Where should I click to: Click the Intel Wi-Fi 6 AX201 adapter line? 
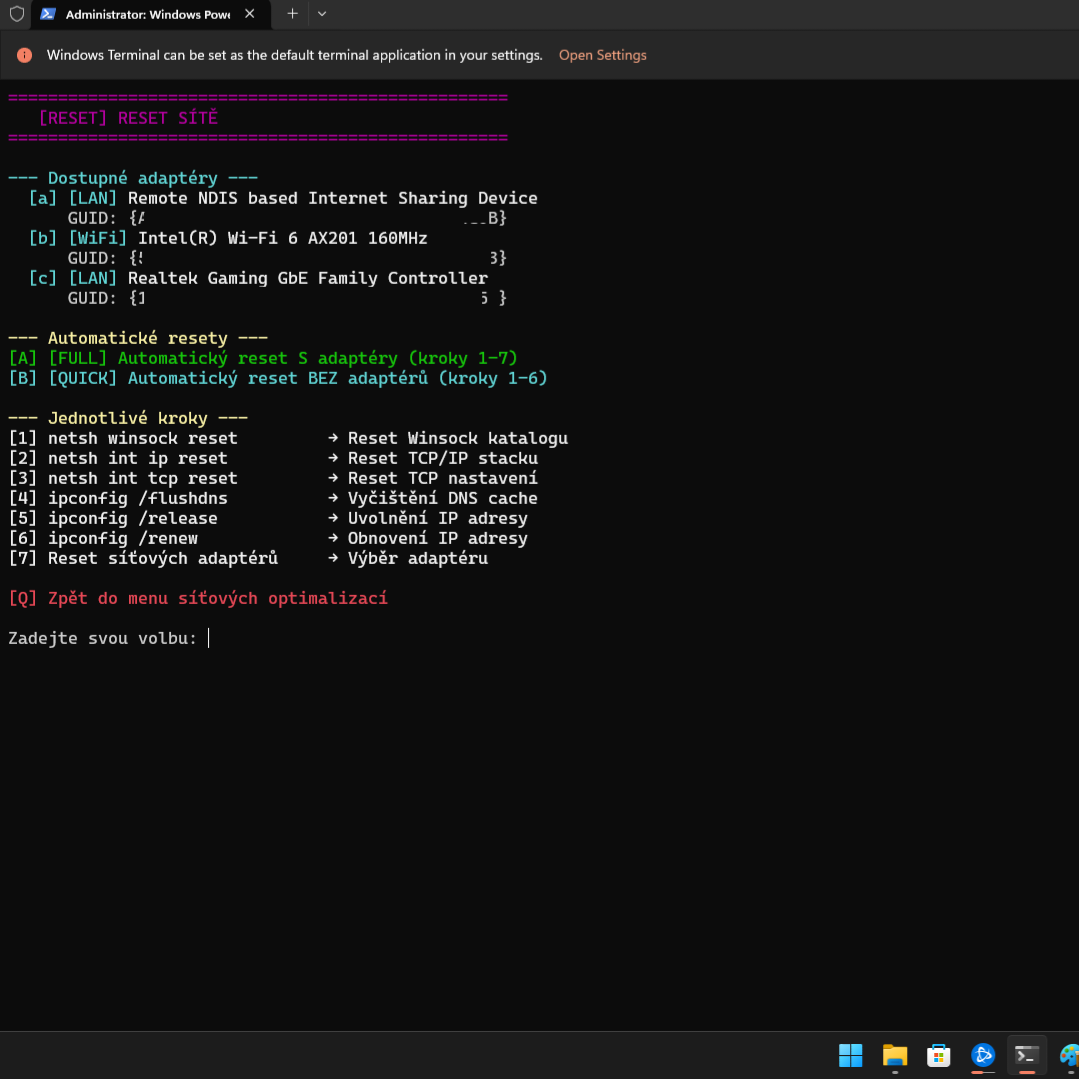[x=228, y=238]
